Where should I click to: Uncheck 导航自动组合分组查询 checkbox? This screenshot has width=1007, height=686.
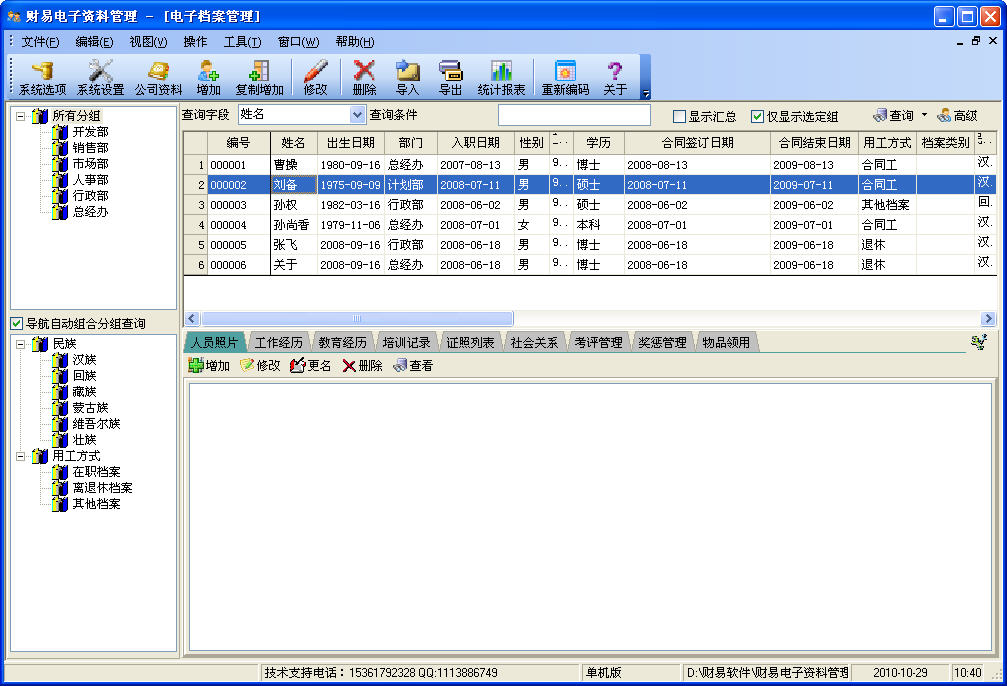tap(17, 323)
